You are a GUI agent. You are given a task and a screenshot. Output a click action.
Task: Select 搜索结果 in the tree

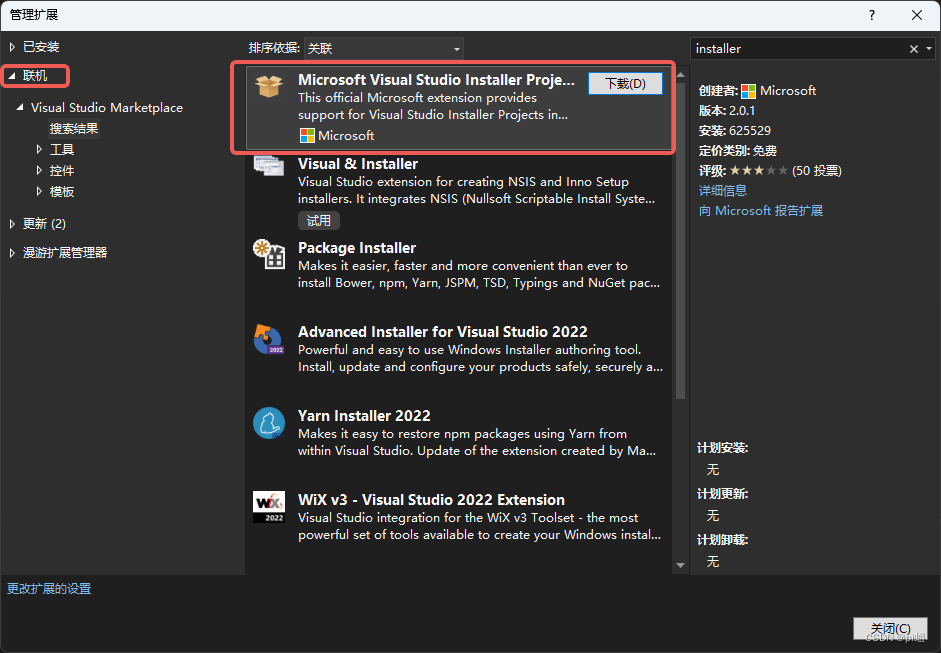pyautogui.click(x=74, y=128)
